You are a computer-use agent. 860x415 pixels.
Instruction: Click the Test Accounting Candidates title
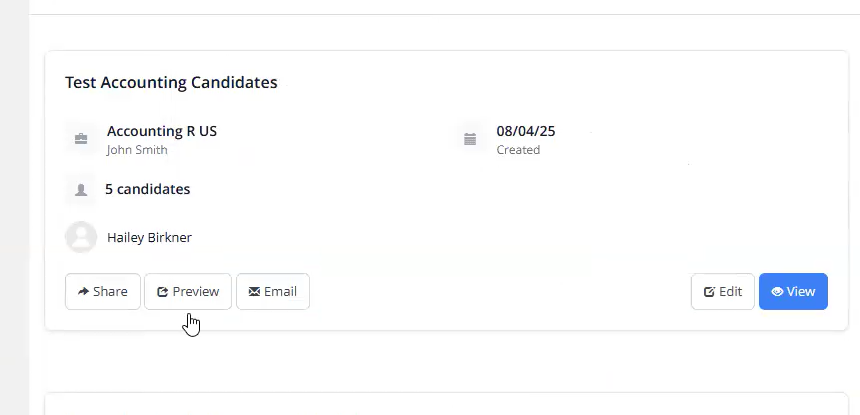[x=171, y=82]
